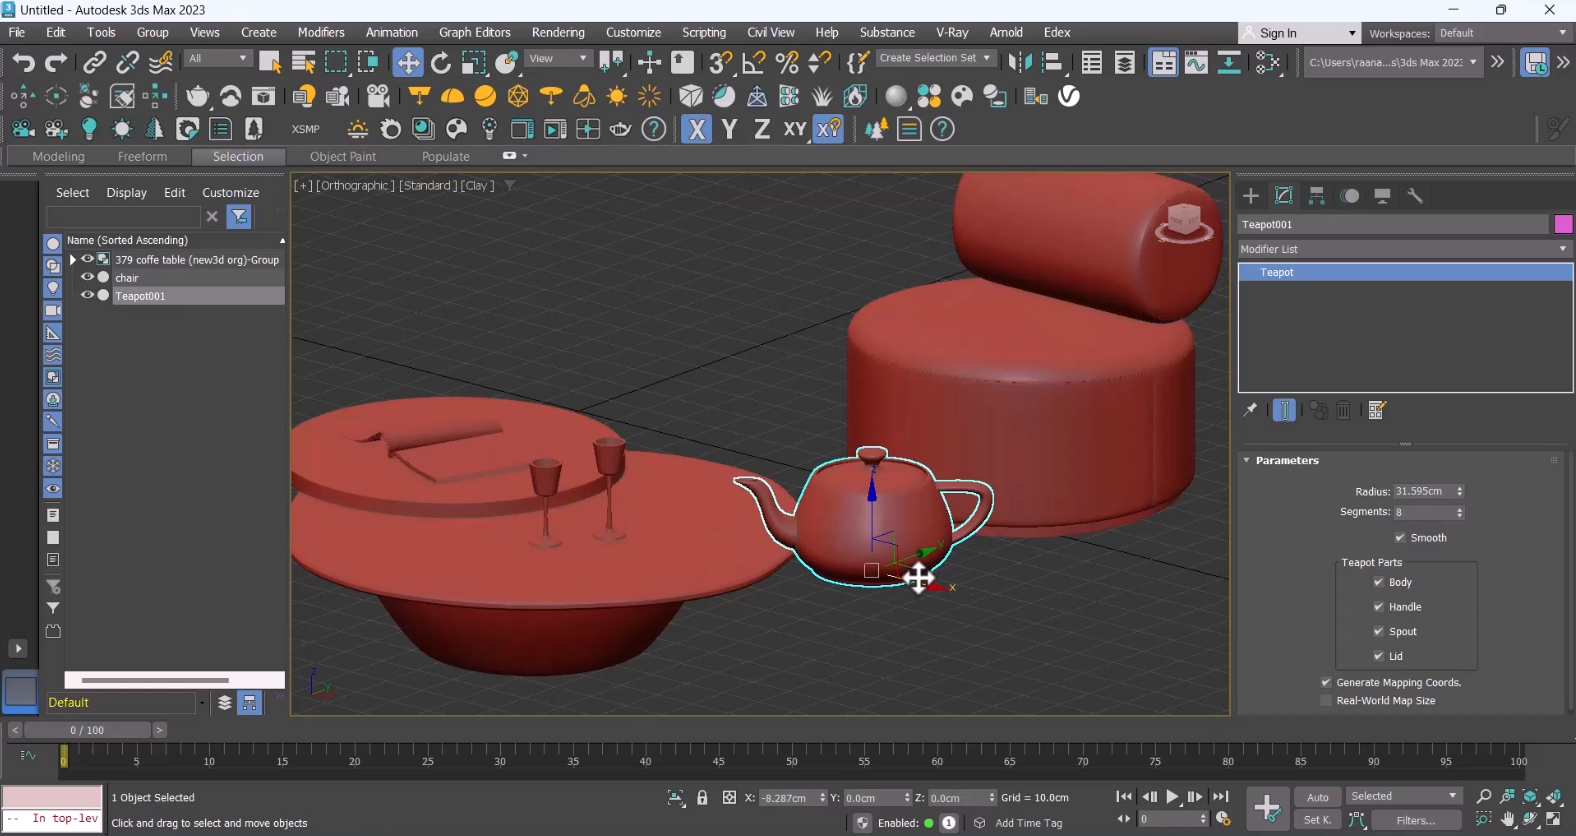Restrict to X axis constraint button
Viewport: 1576px width, 836px height.
tap(697, 129)
